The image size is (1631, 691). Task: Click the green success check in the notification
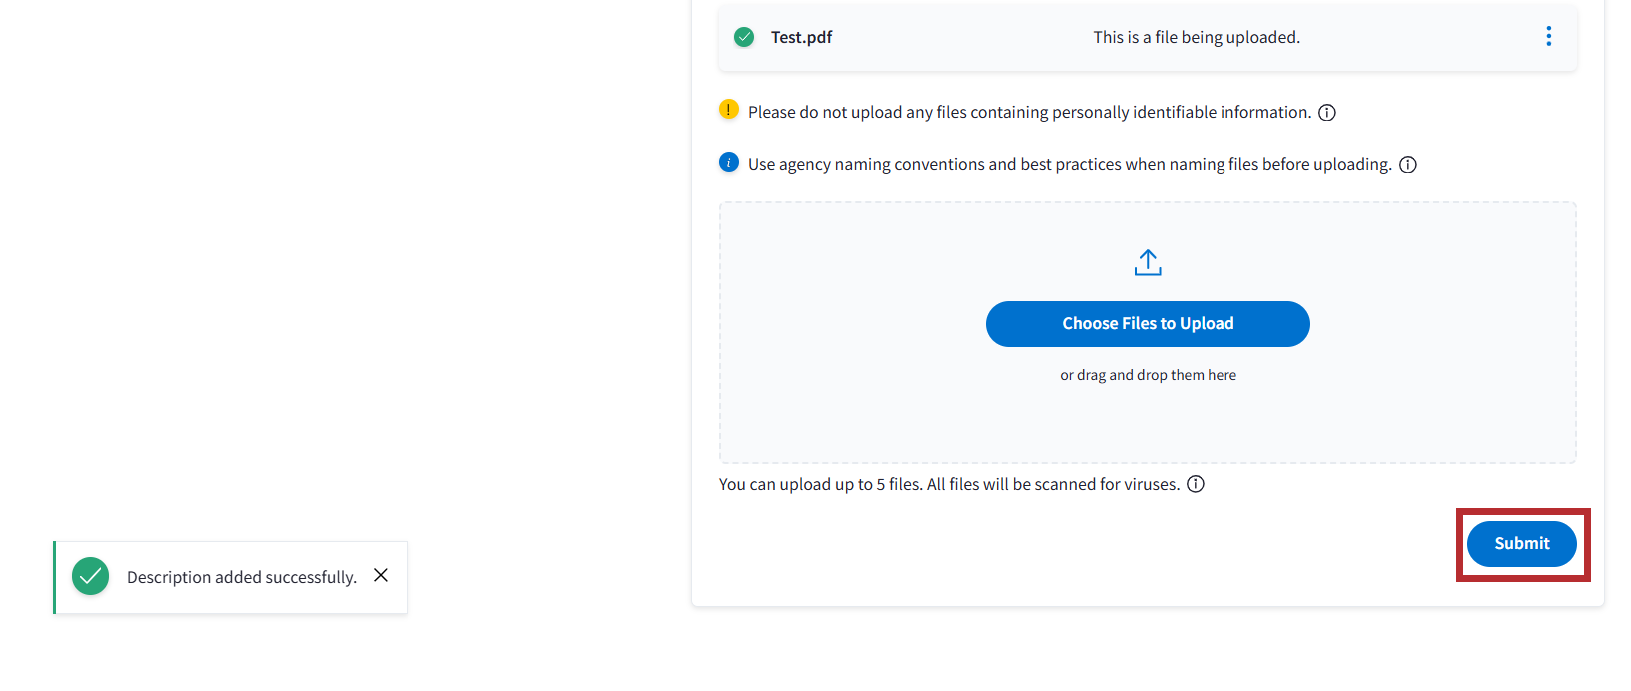point(91,576)
